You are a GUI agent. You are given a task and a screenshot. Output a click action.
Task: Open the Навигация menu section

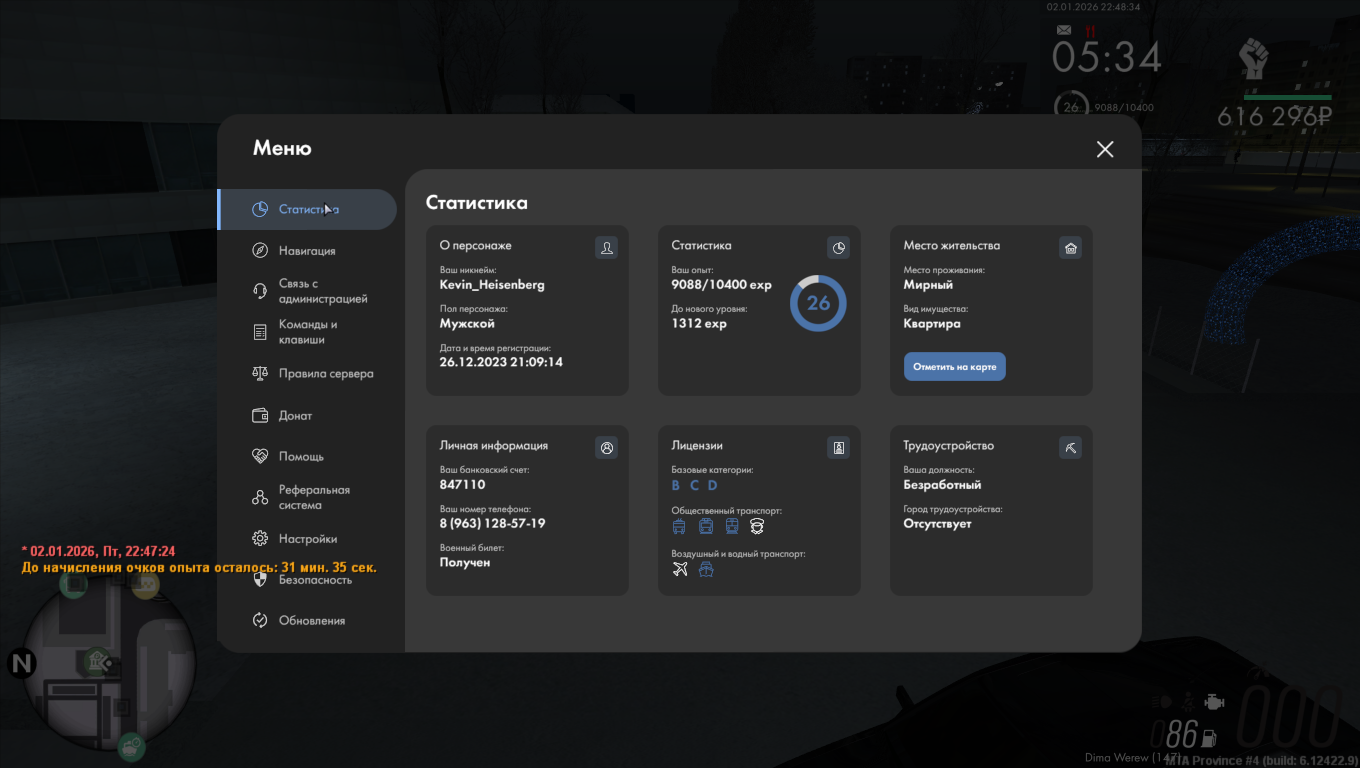(x=307, y=251)
